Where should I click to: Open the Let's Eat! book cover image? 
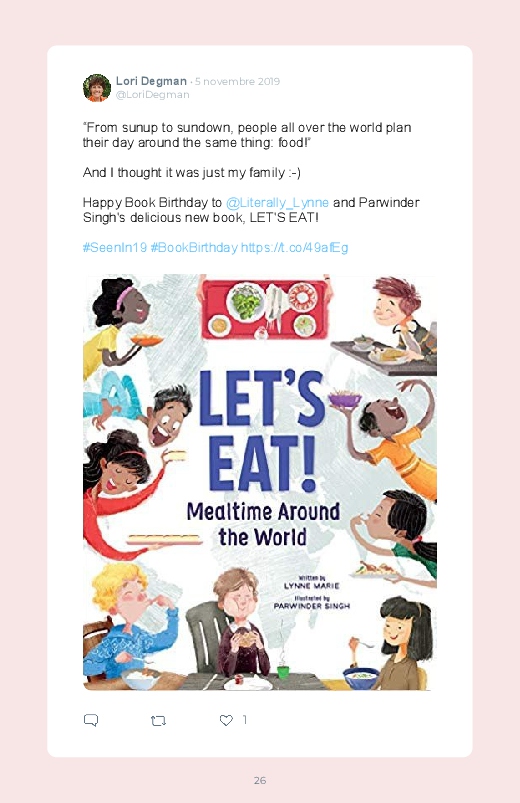coord(260,482)
